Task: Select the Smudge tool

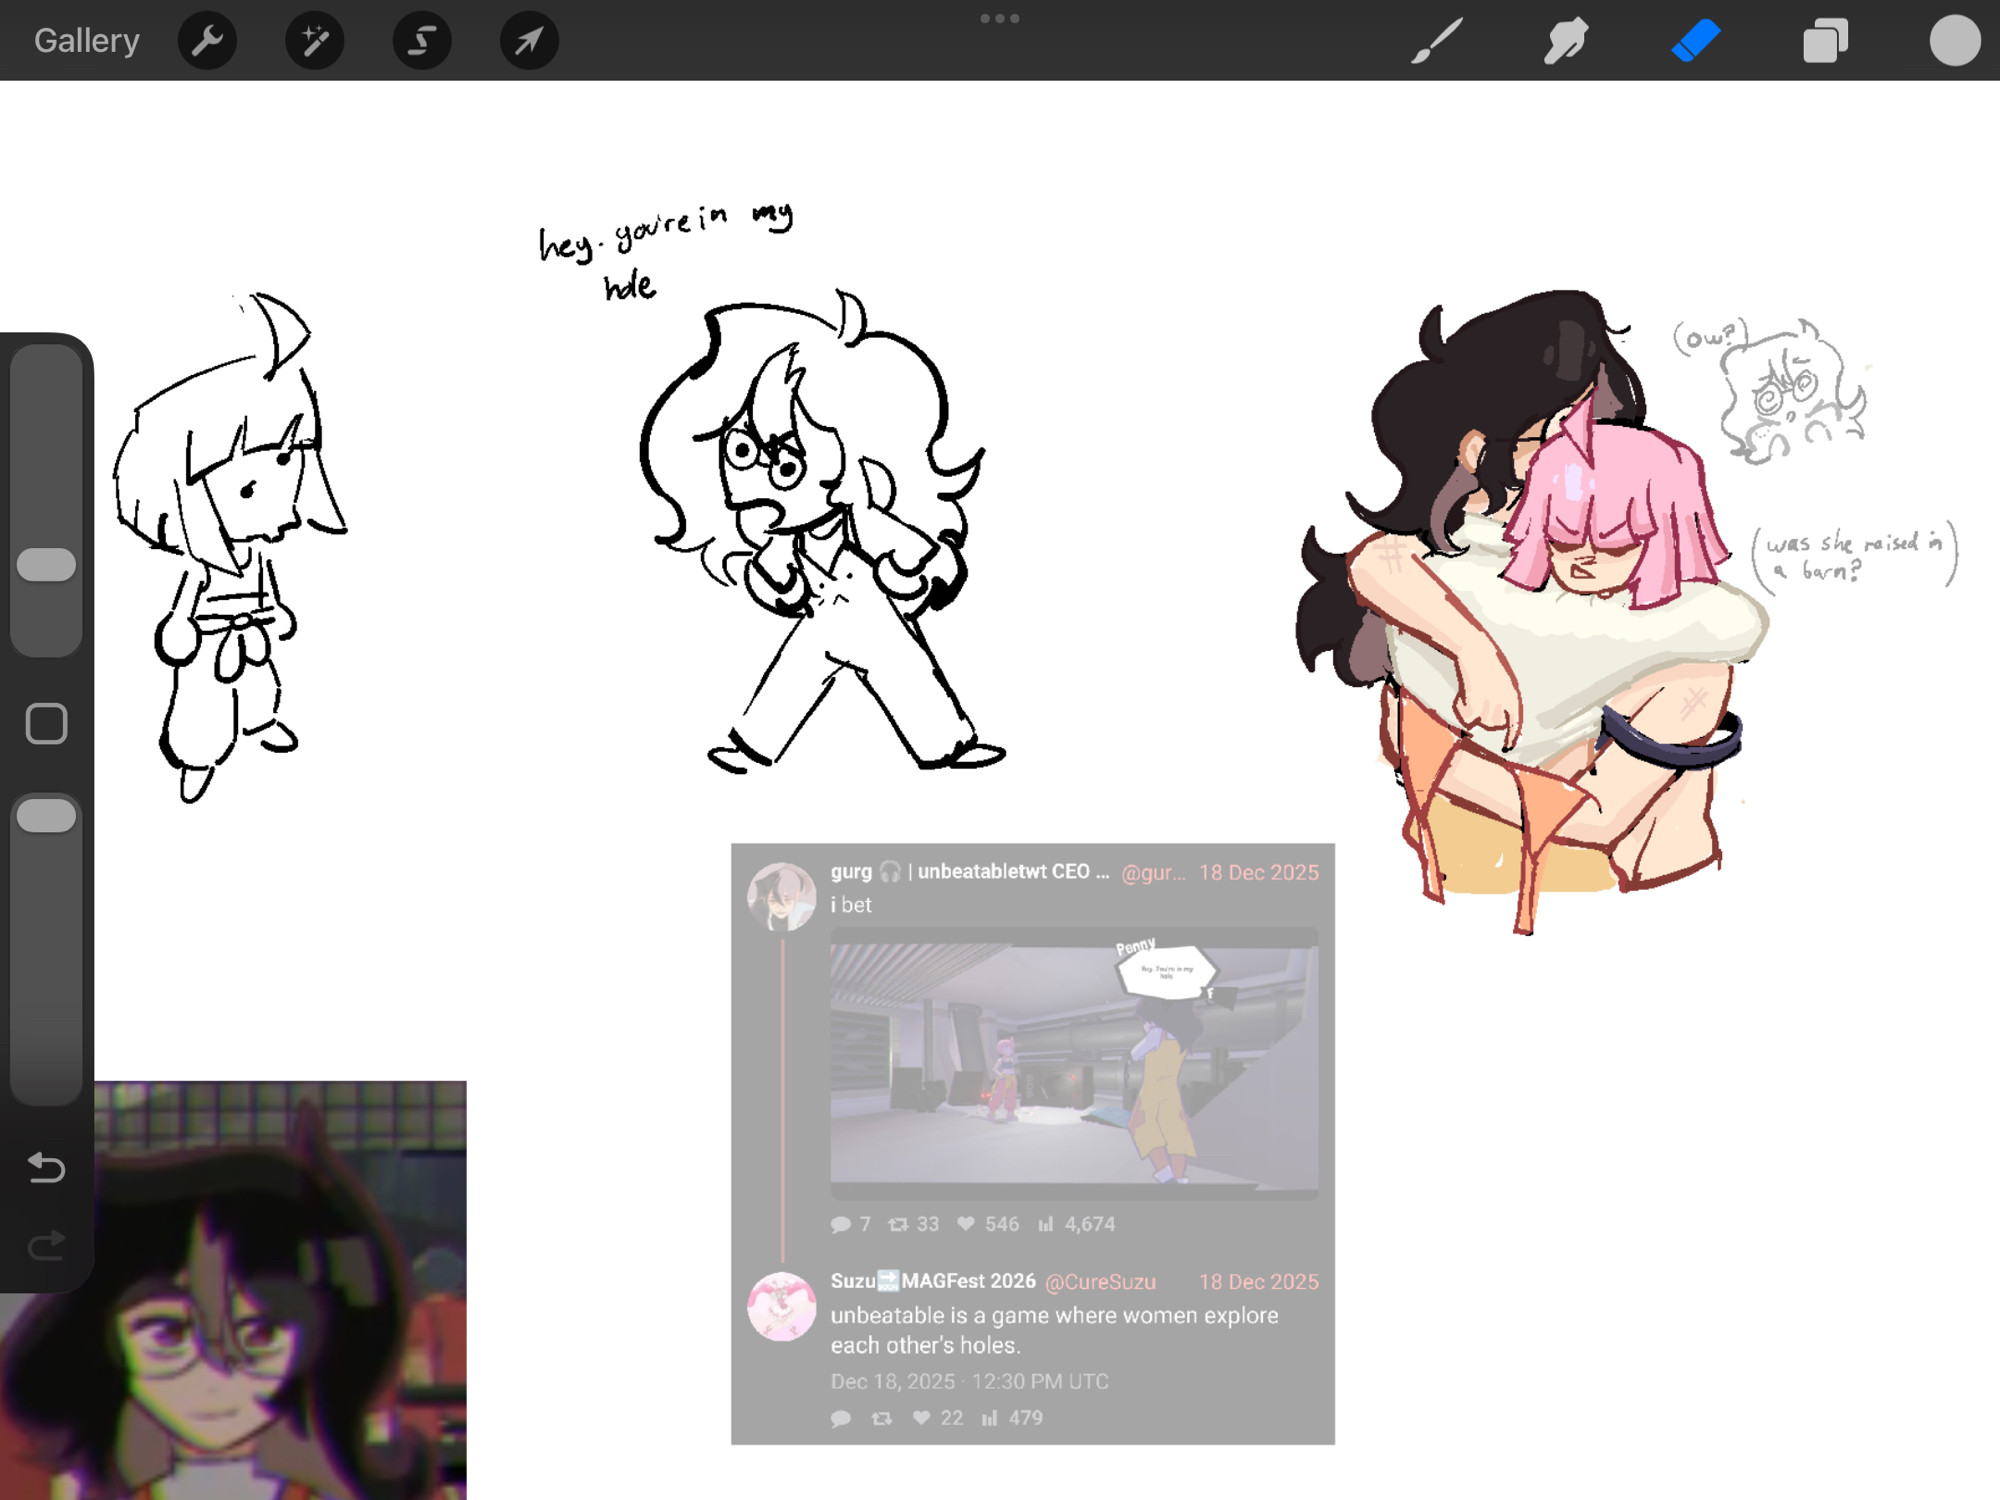Action: click(1566, 41)
